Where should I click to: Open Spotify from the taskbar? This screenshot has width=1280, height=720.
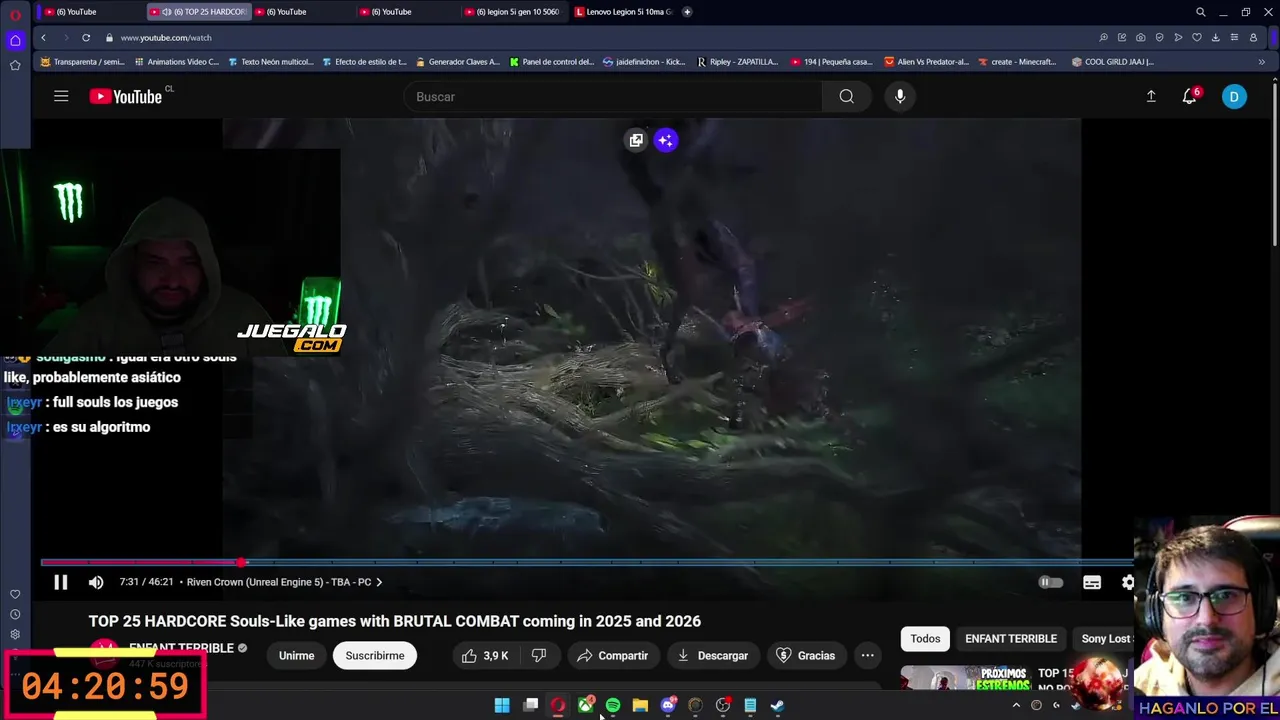(613, 705)
